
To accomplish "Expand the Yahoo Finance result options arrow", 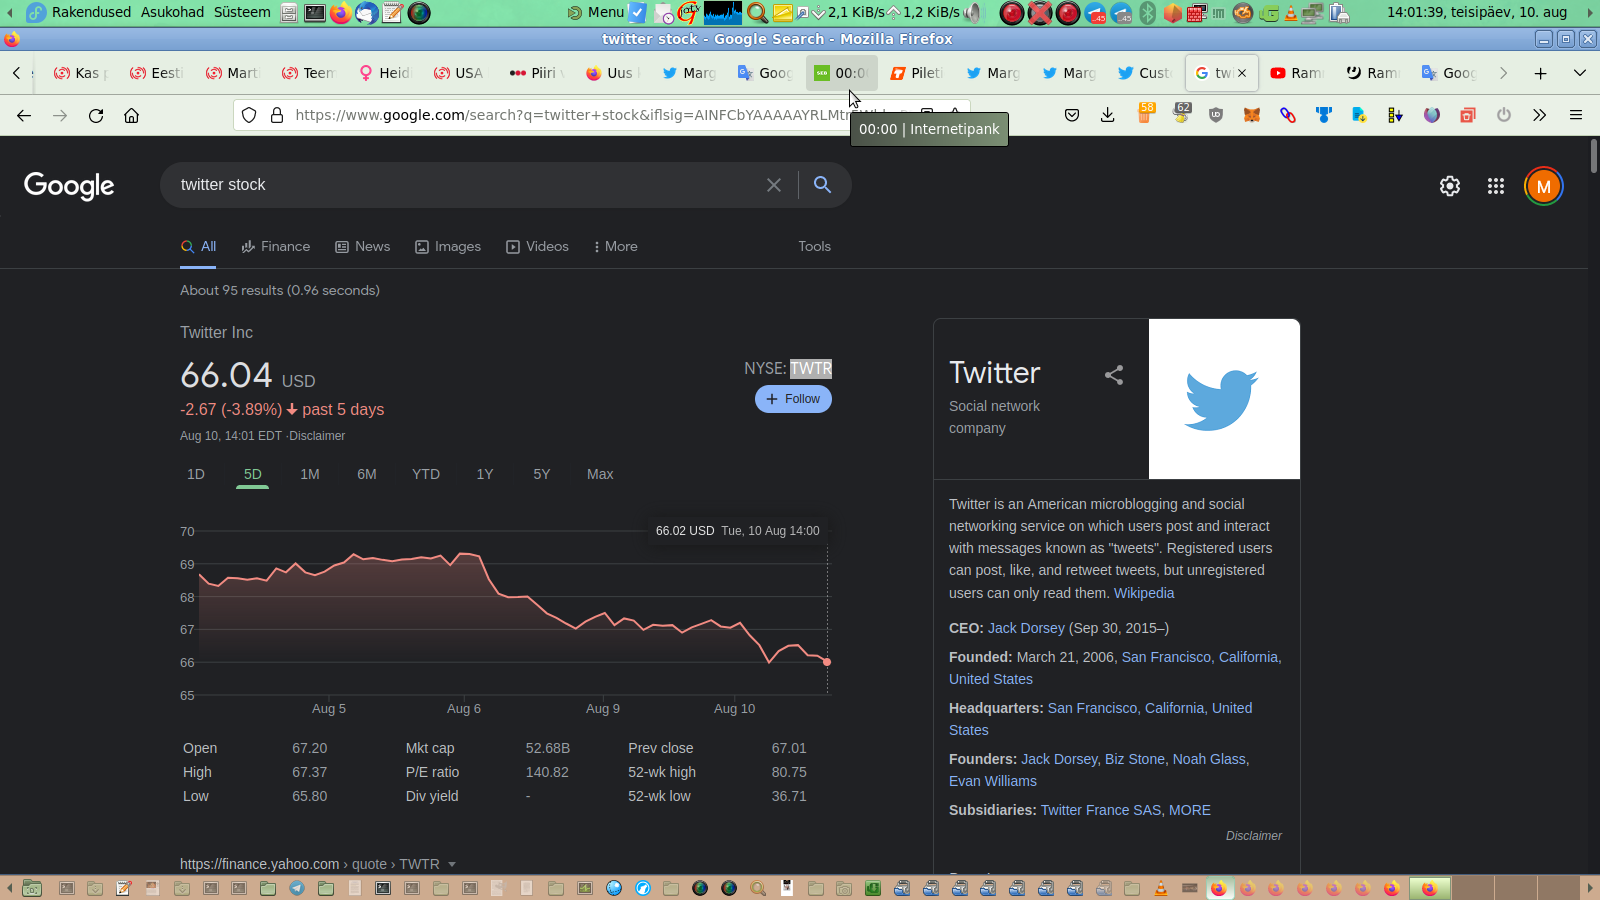I will (452, 864).
